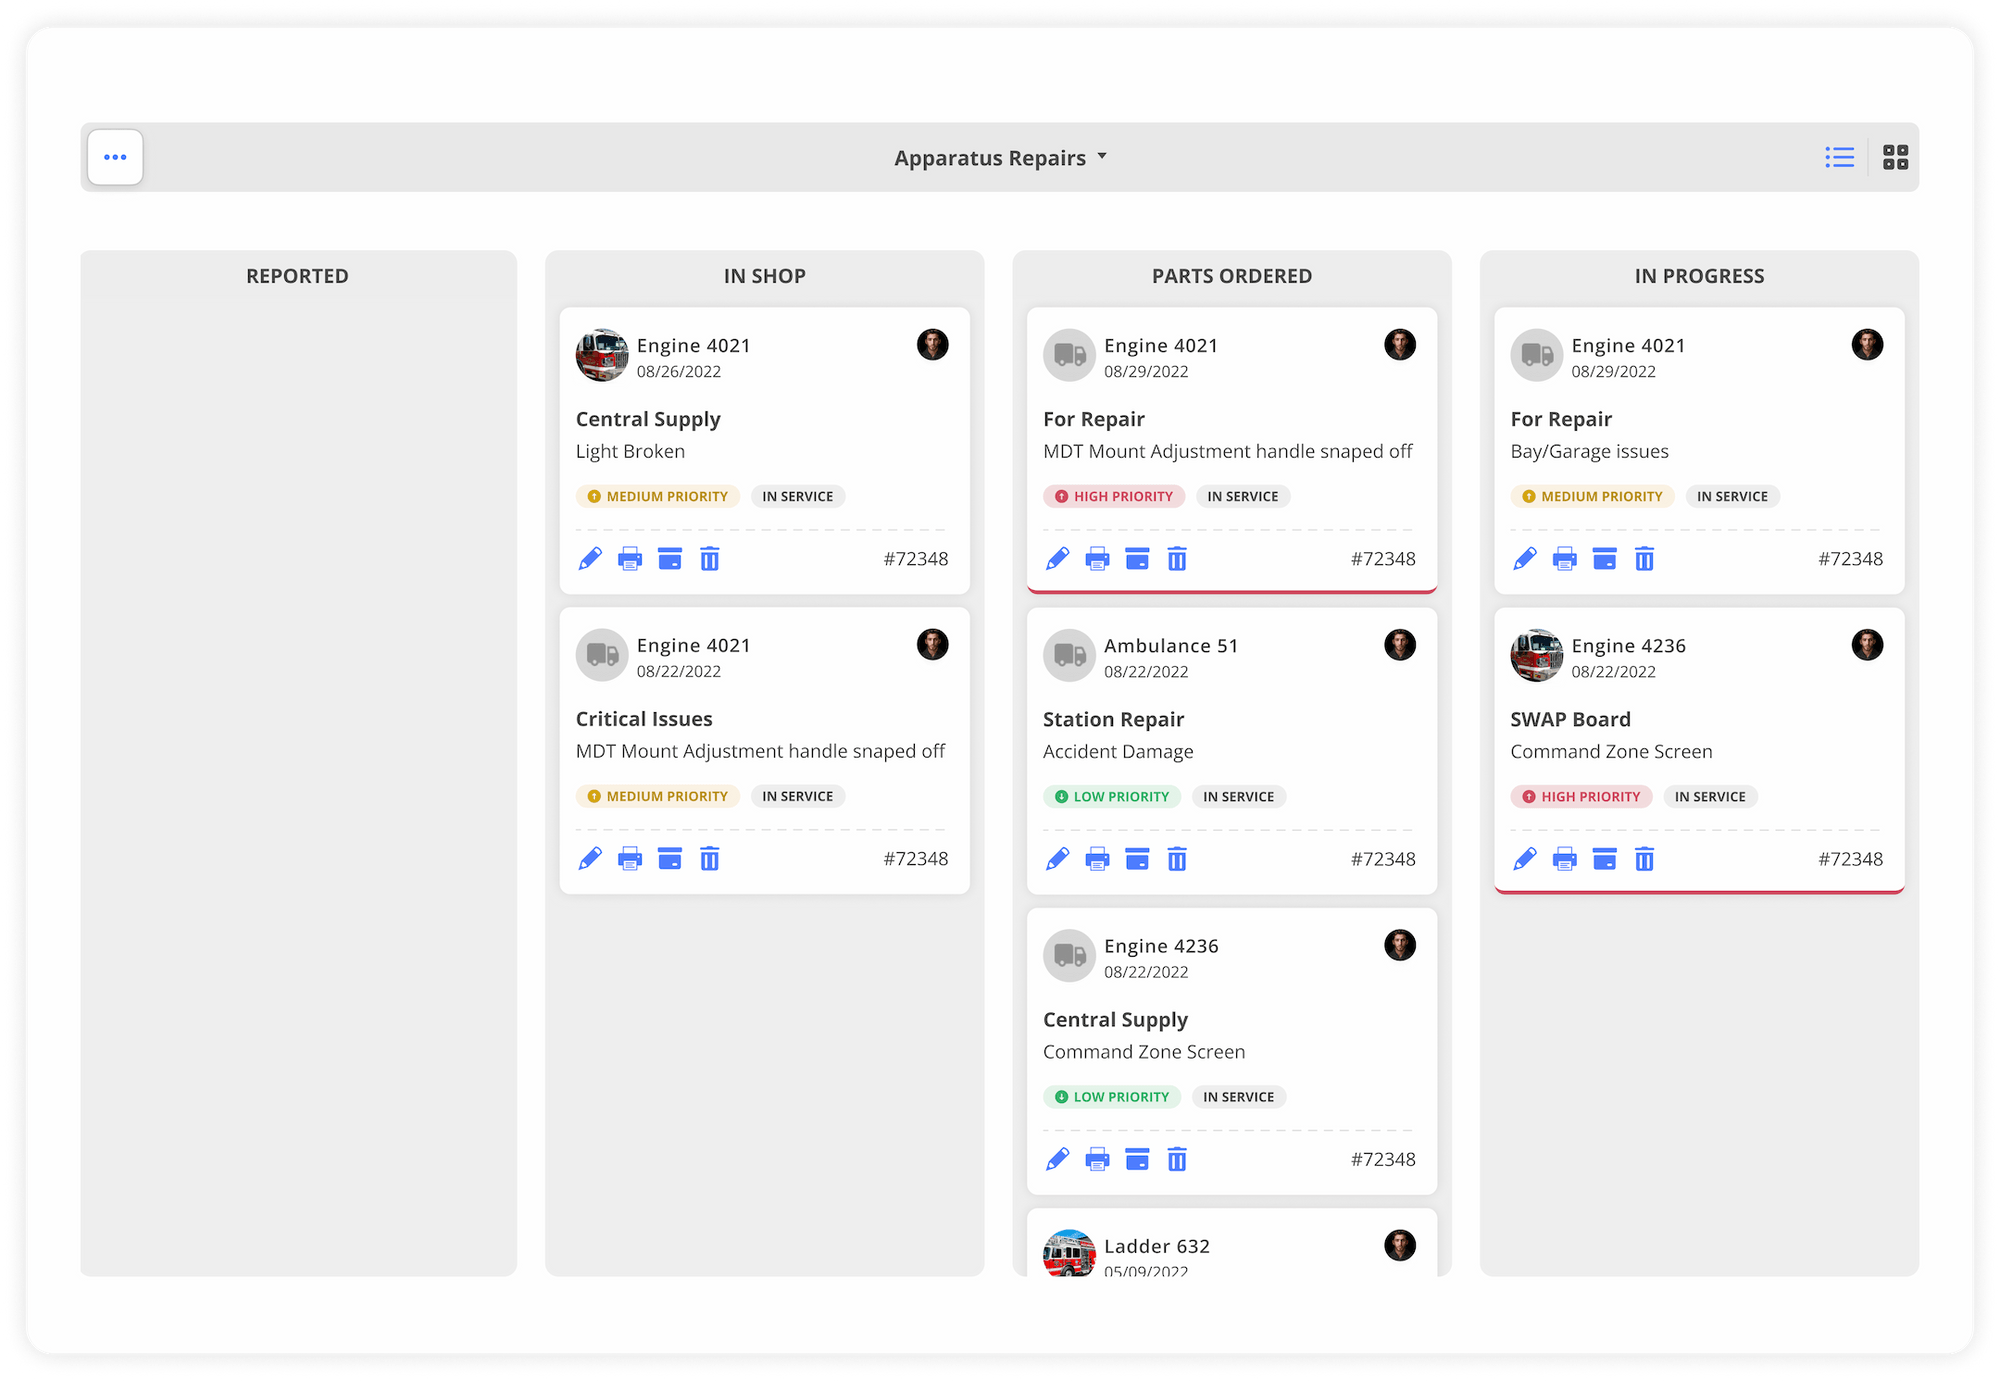This screenshot has height=1381, width=2000.
Task: Open ticket #72348 on the SWAP Board card
Action: 1850,858
